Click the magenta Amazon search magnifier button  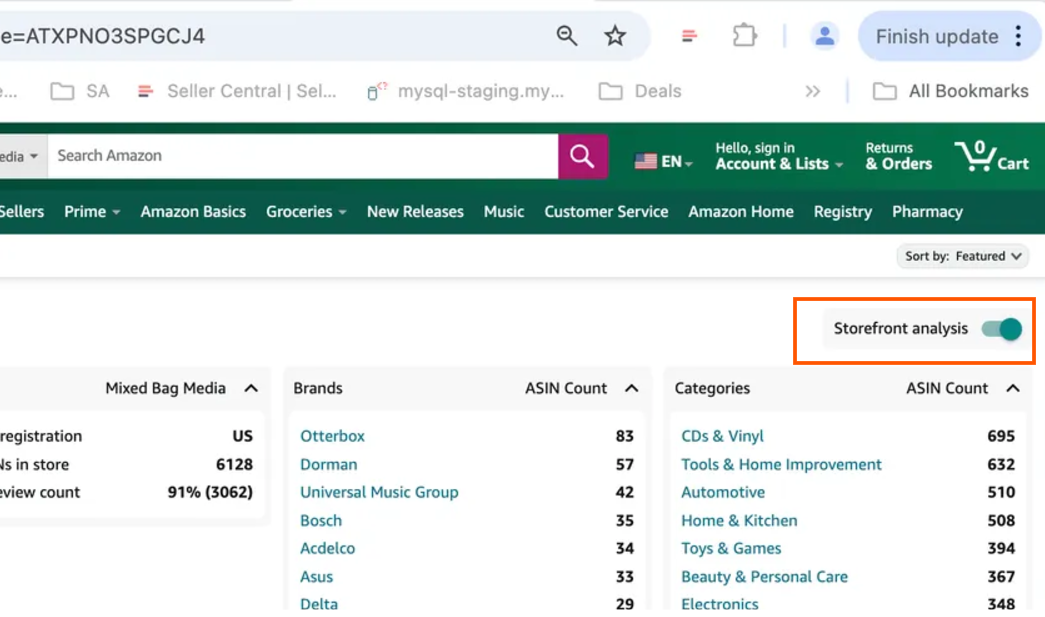click(582, 156)
